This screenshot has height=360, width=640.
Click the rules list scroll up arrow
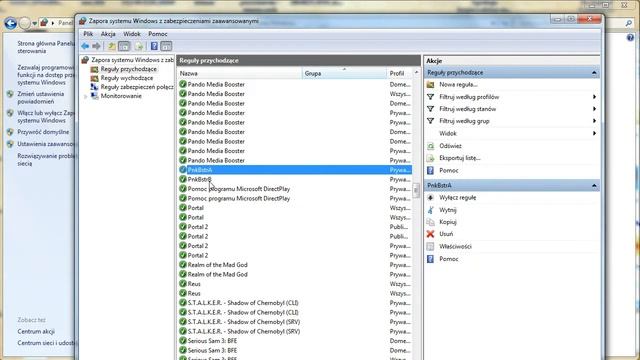(x=416, y=73)
